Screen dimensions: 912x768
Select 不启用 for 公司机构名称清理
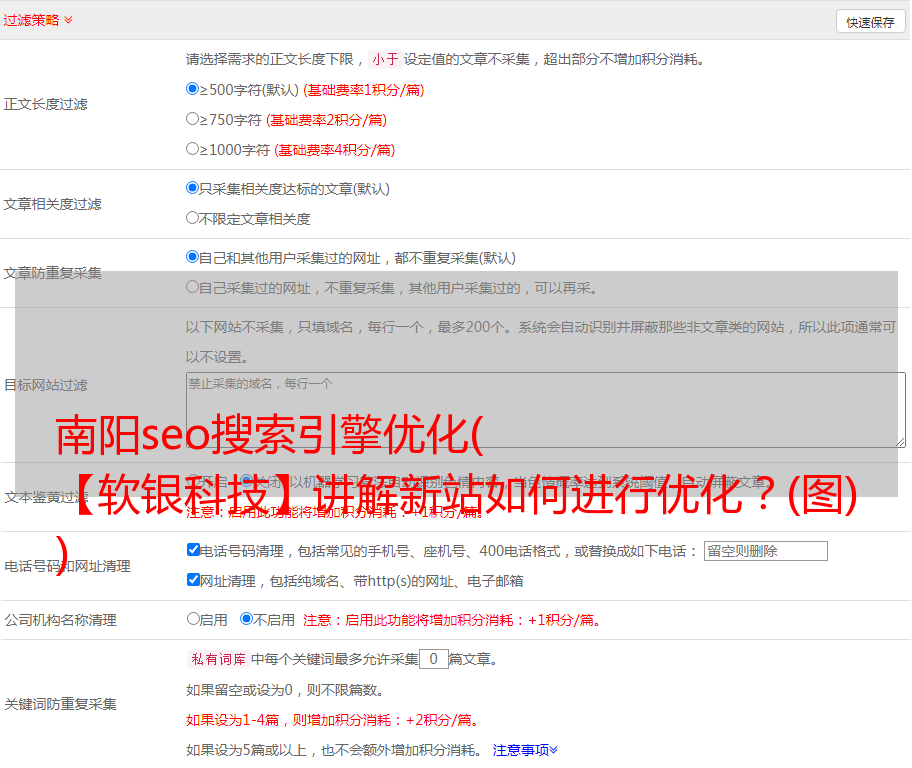246,619
